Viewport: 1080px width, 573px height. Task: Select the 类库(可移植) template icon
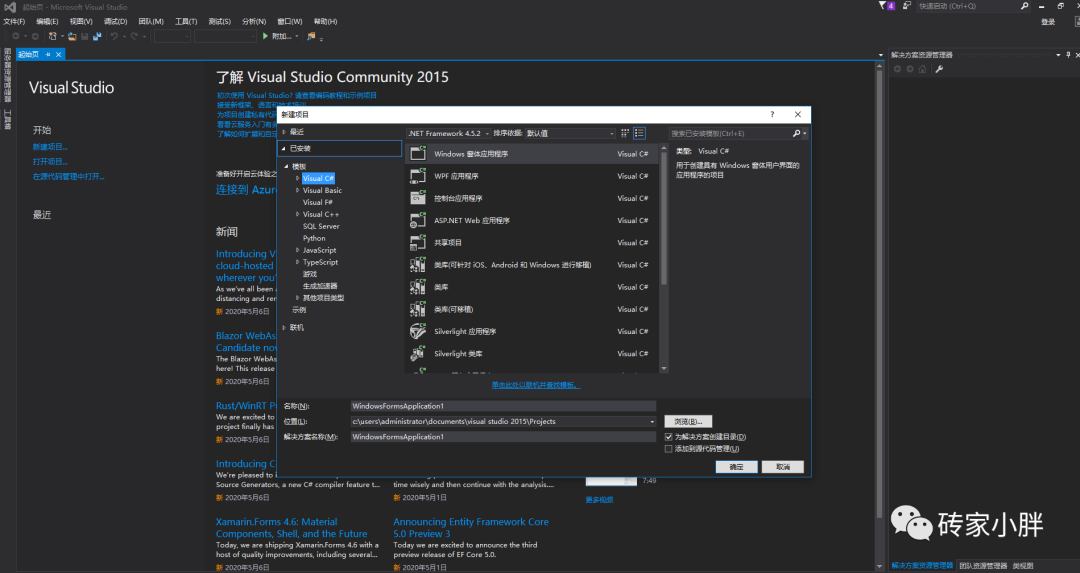pyautogui.click(x=418, y=309)
